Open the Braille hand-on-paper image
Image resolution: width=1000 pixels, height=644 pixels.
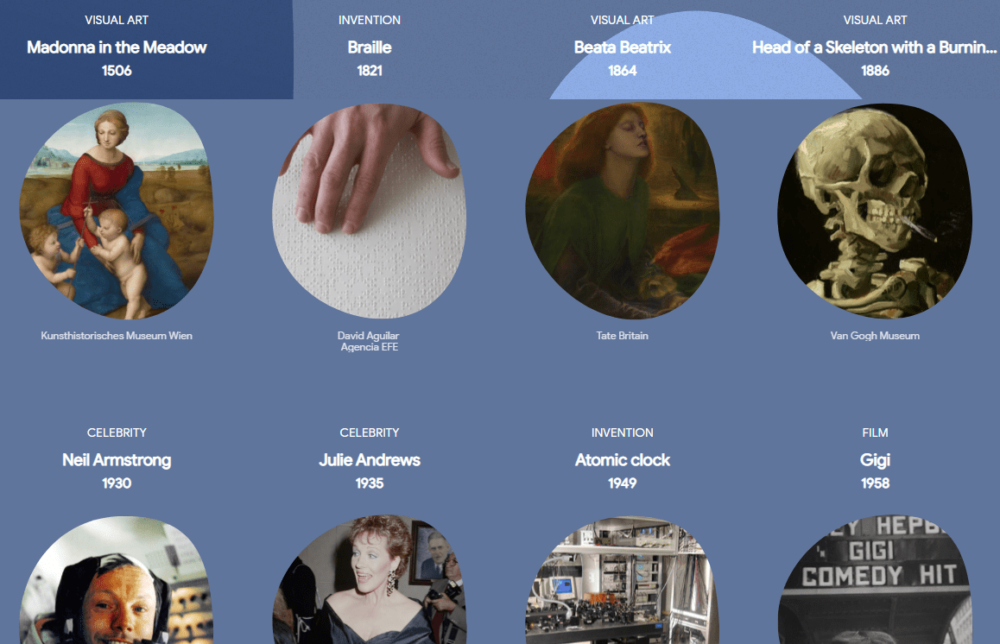click(369, 211)
